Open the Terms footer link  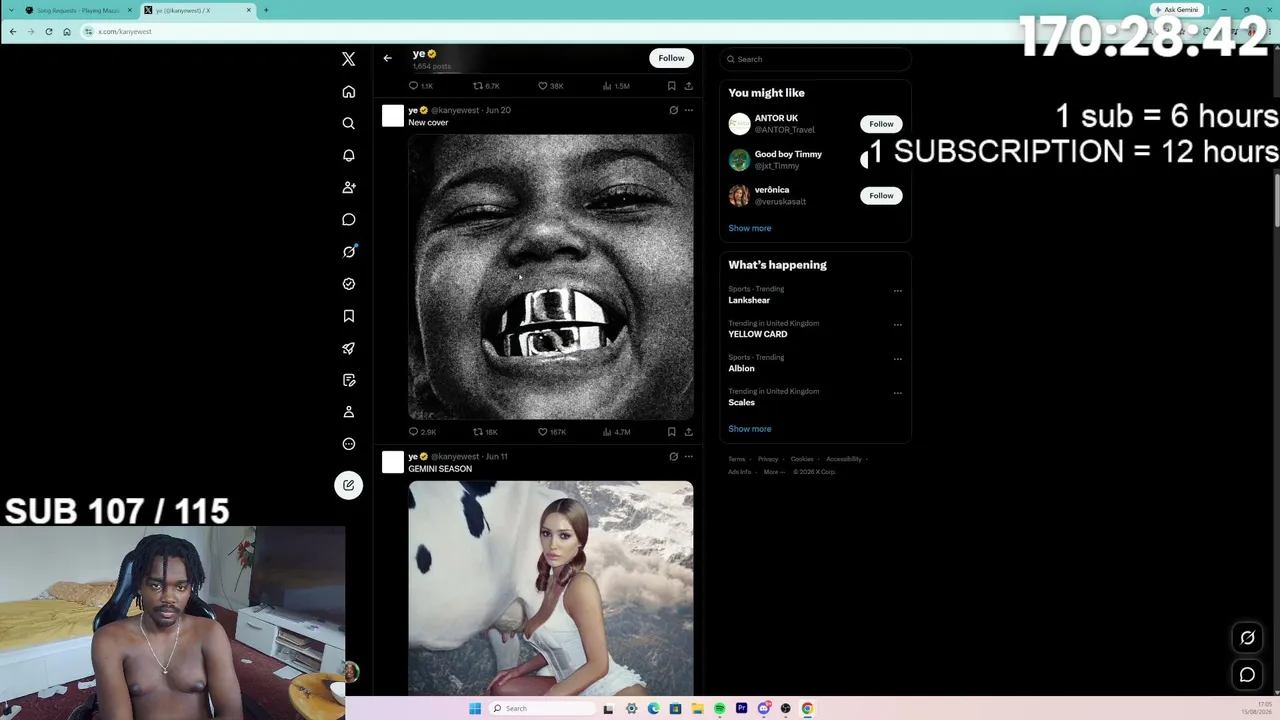pos(736,459)
